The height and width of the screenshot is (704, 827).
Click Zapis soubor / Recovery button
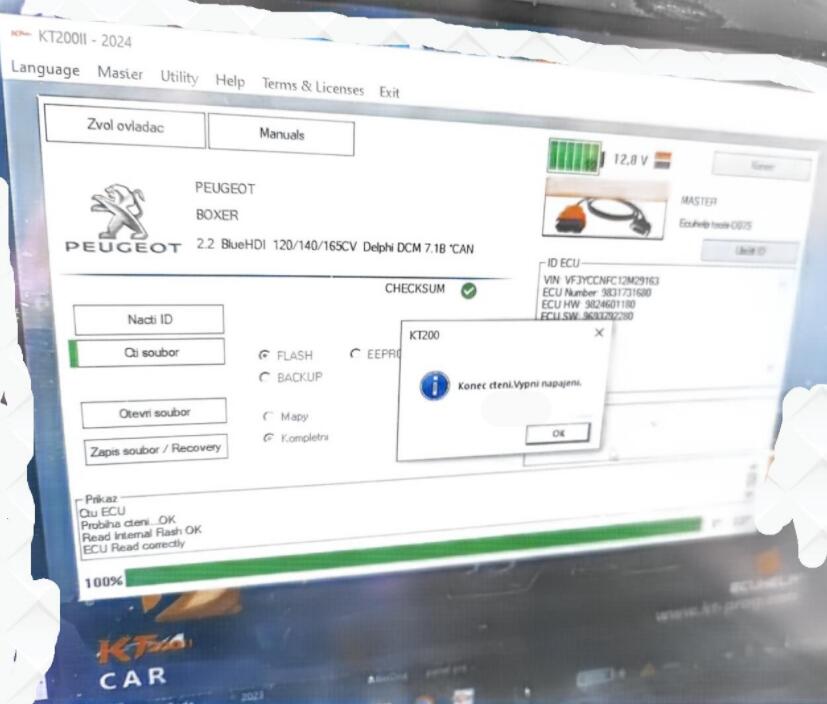click(156, 449)
